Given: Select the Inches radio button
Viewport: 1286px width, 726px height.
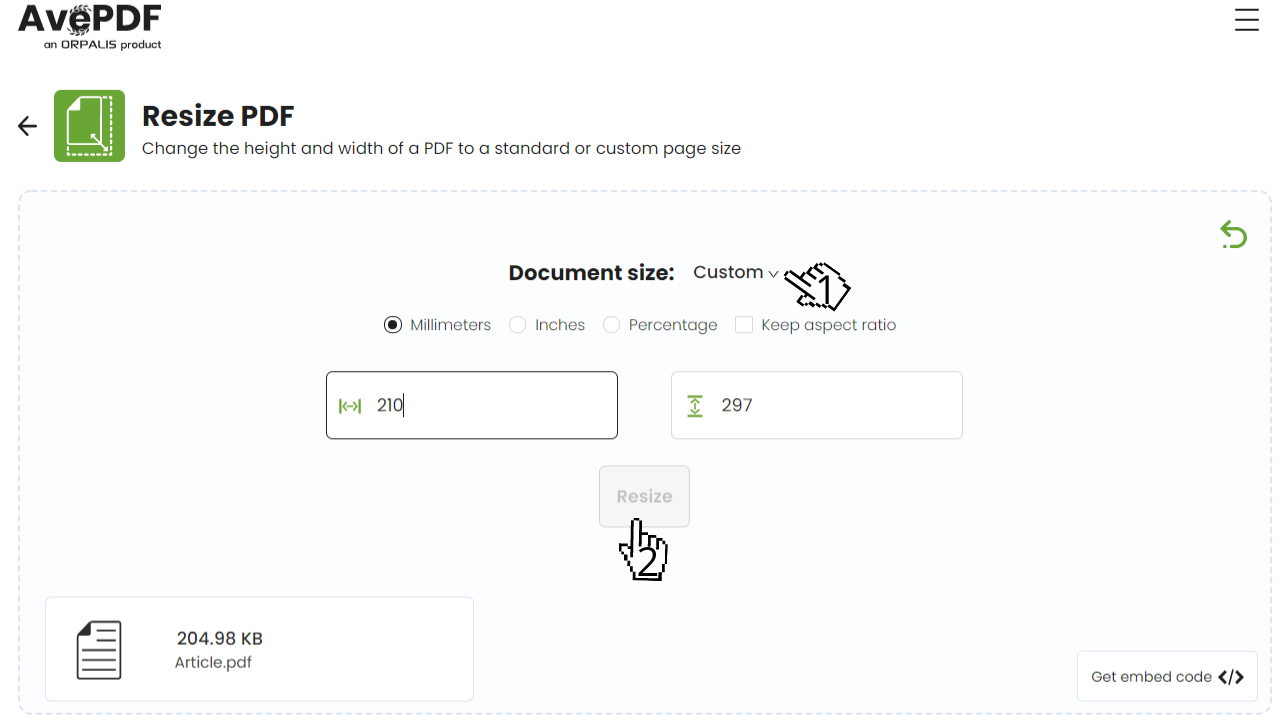Looking at the screenshot, I should [518, 324].
